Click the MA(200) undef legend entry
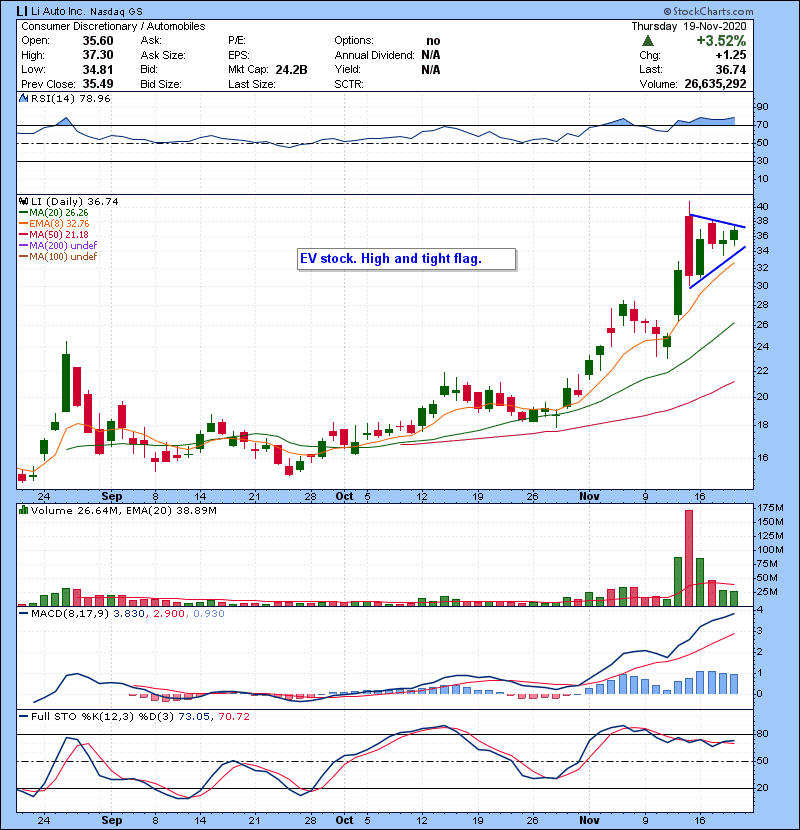The image size is (800, 830). click(58, 246)
